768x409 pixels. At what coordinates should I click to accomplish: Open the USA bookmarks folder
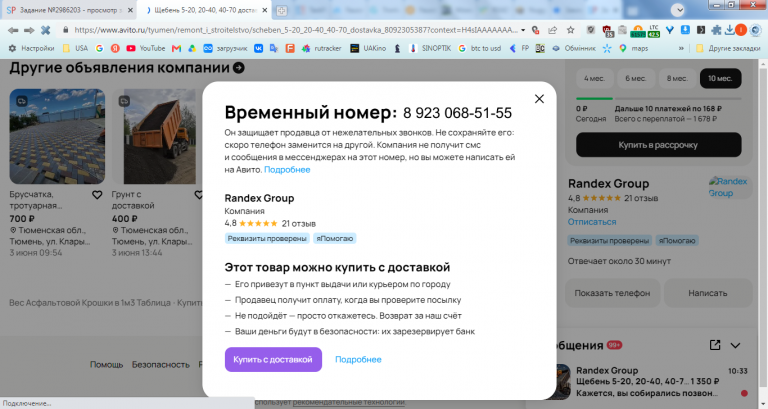point(75,48)
